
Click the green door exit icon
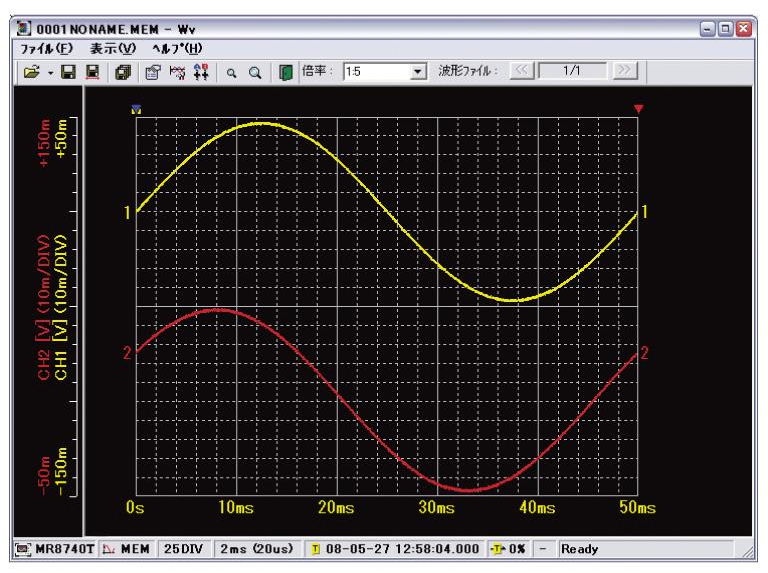click(x=286, y=72)
